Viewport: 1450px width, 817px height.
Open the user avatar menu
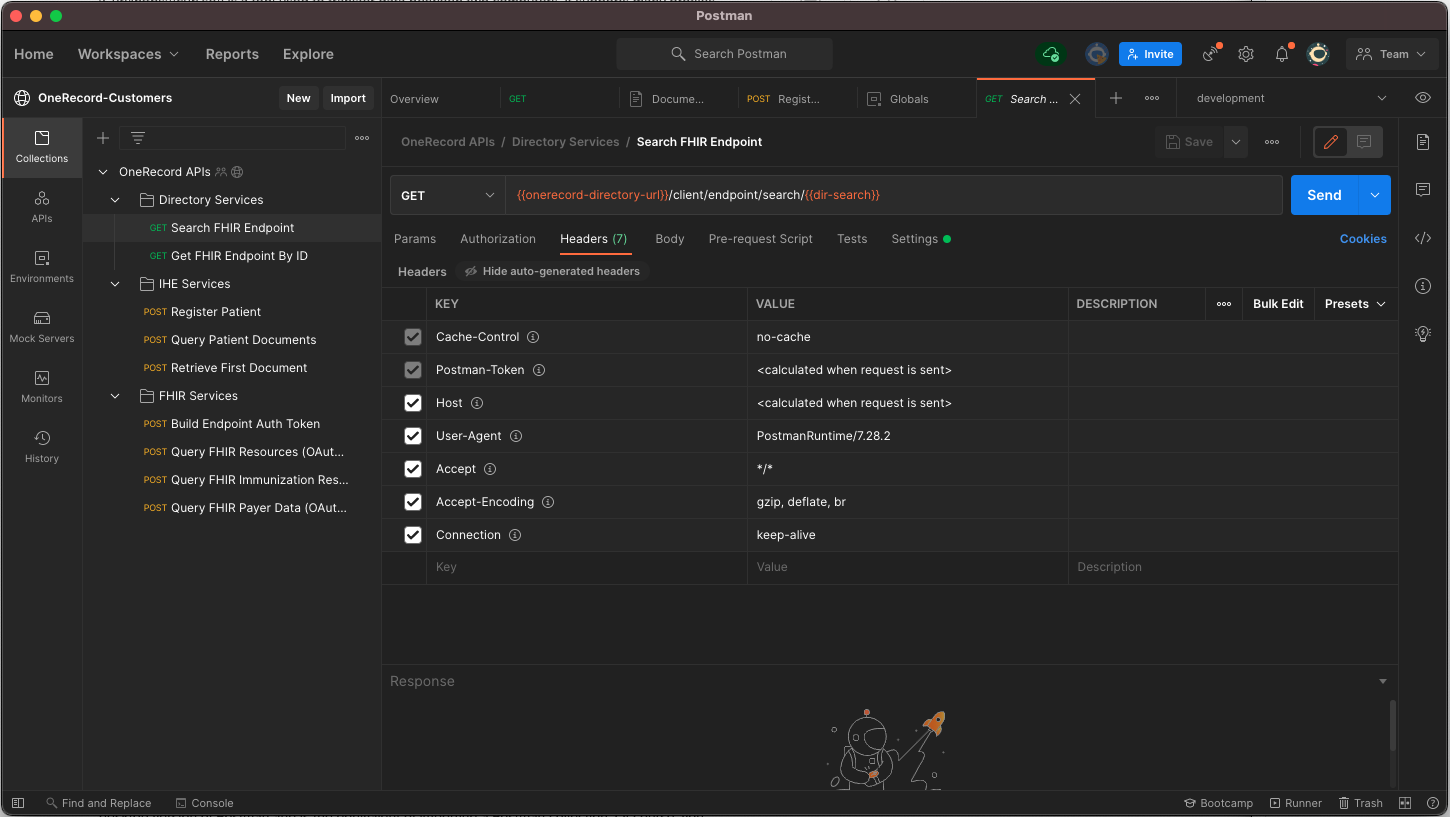[x=1318, y=54]
